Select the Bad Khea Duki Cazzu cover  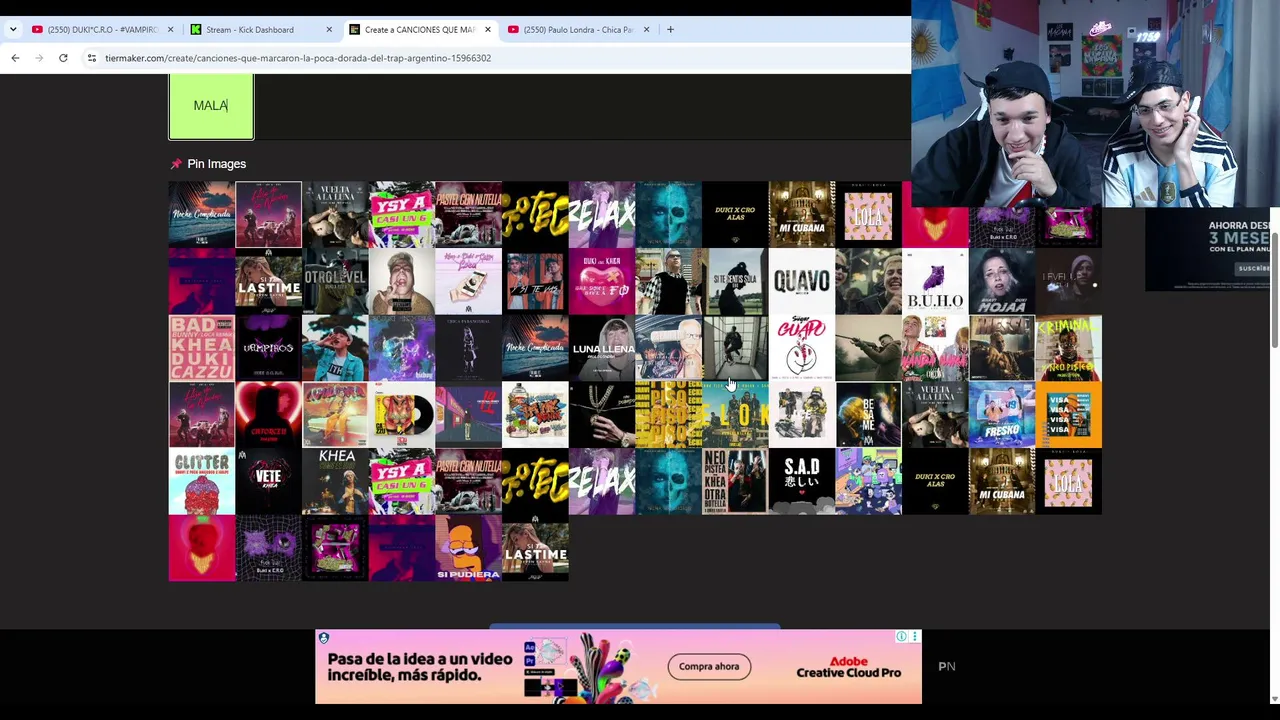coord(202,348)
